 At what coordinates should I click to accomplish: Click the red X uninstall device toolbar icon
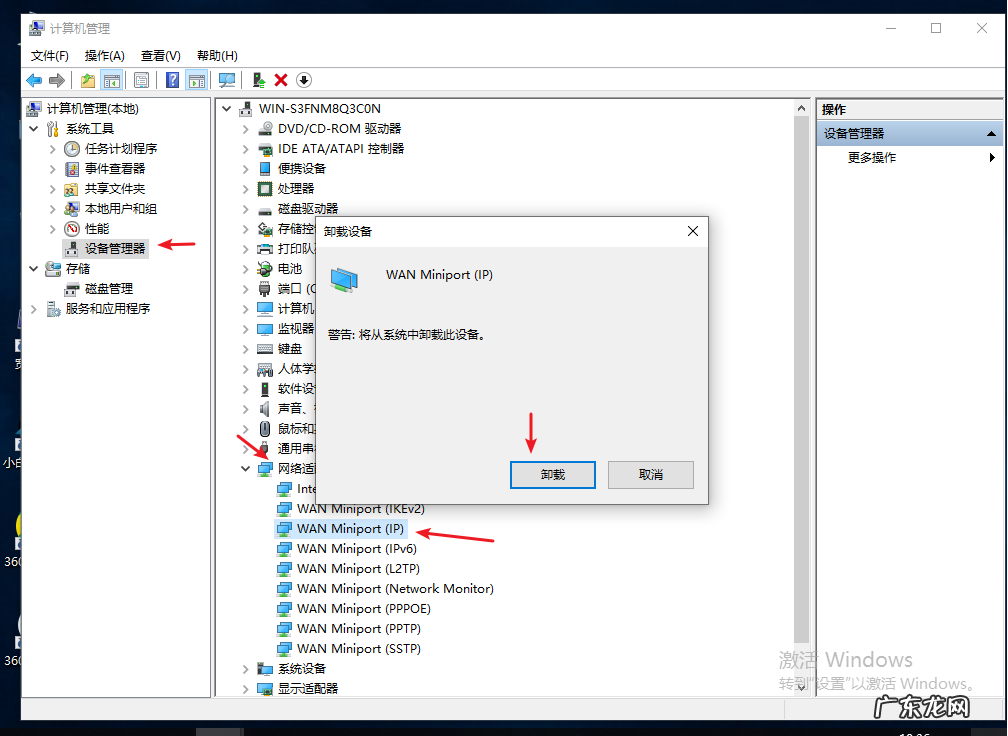281,80
